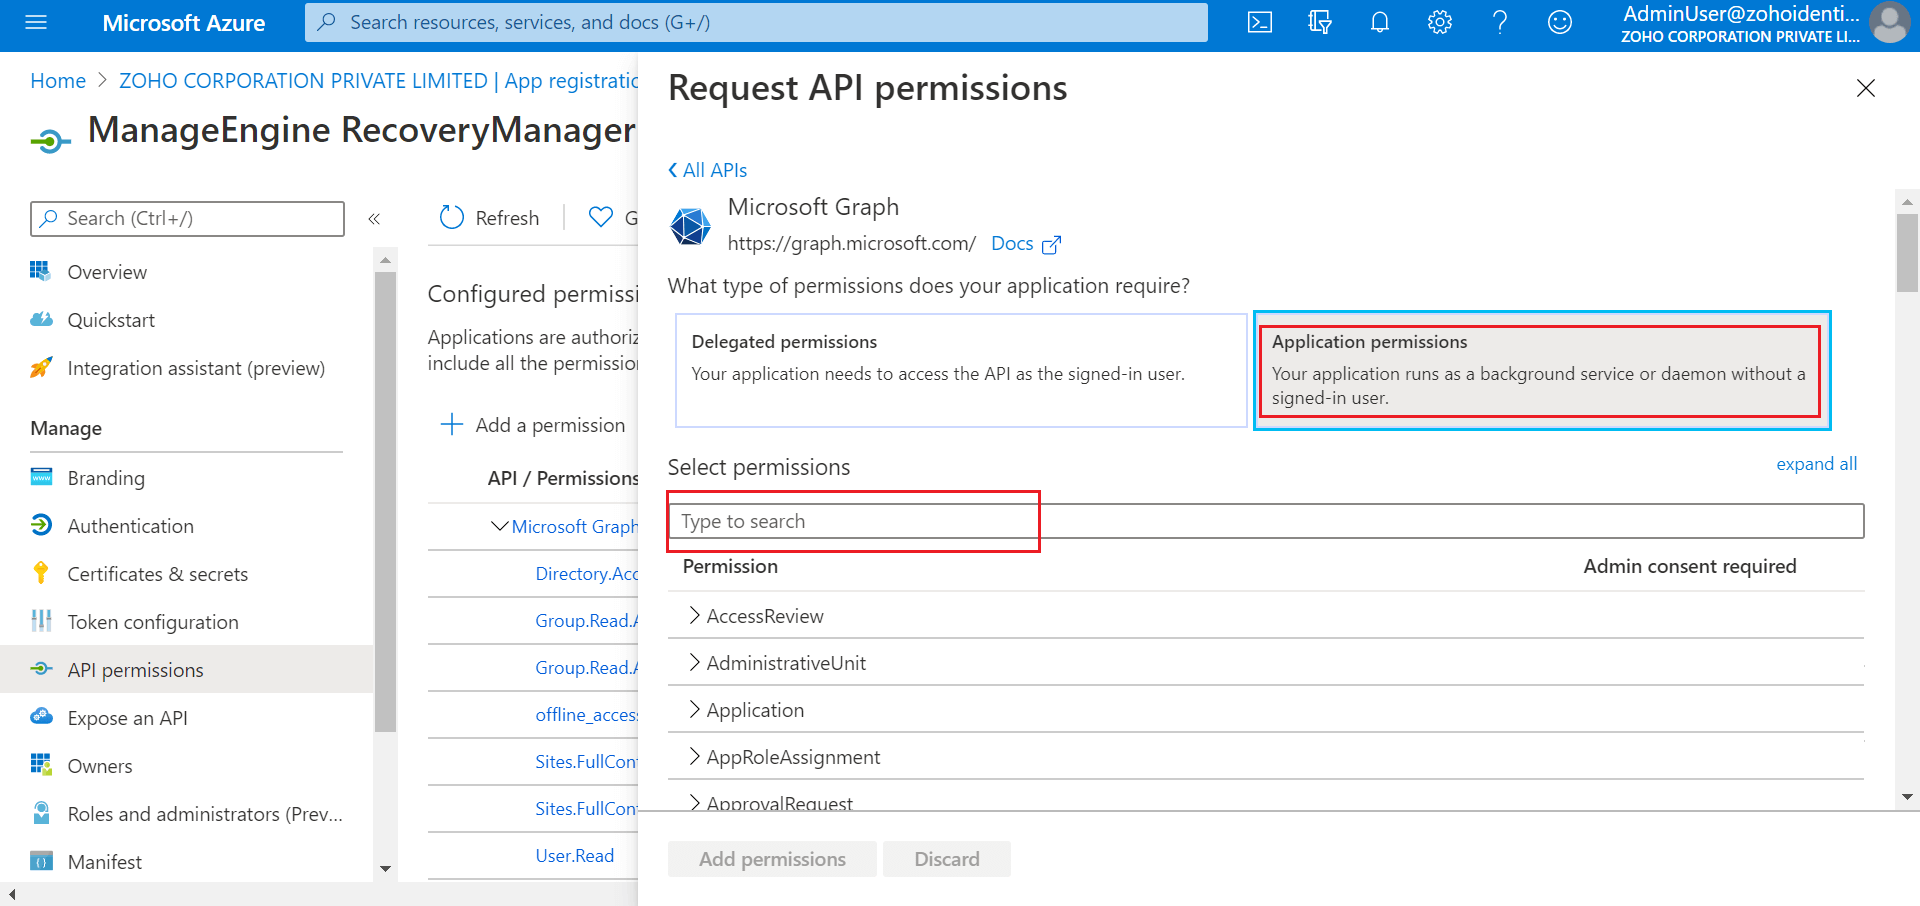The height and width of the screenshot is (906, 1920).
Task: Click the Refresh icon button
Action: (452, 217)
